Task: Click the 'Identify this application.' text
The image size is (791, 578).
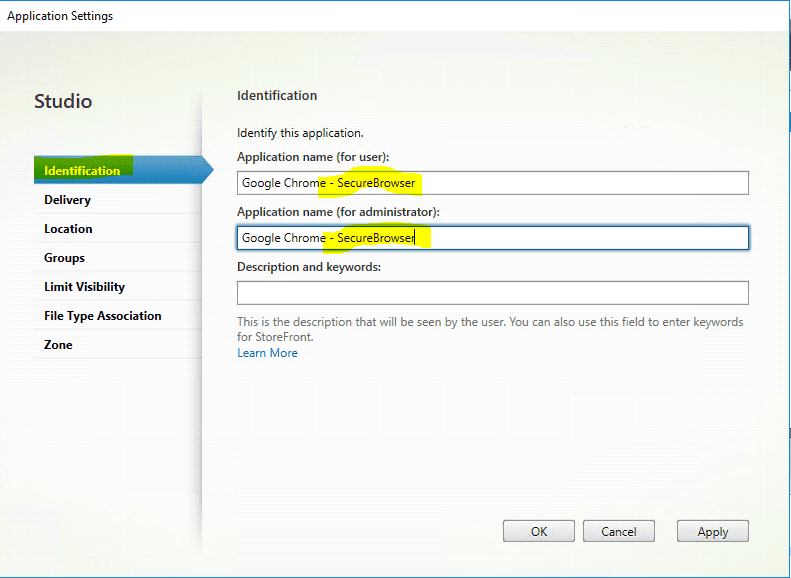Action: (300, 133)
